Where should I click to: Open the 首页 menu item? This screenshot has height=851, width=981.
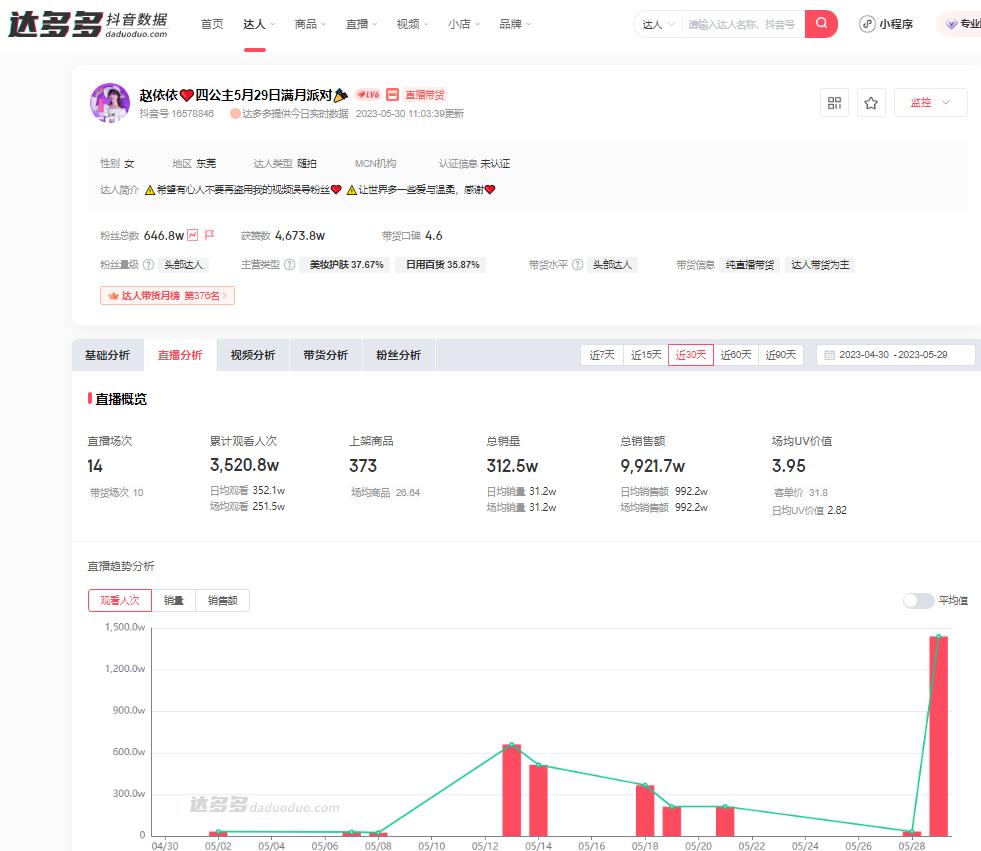[211, 23]
